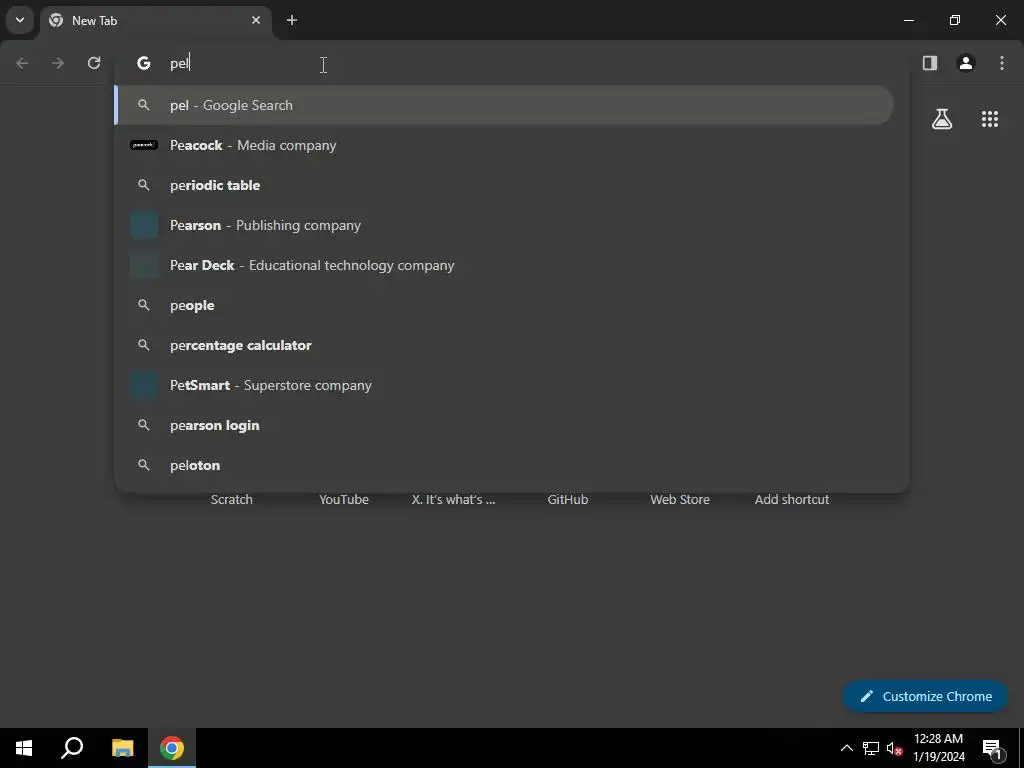Select the New Tab tab
The width and height of the screenshot is (1024, 768).
tap(155, 21)
